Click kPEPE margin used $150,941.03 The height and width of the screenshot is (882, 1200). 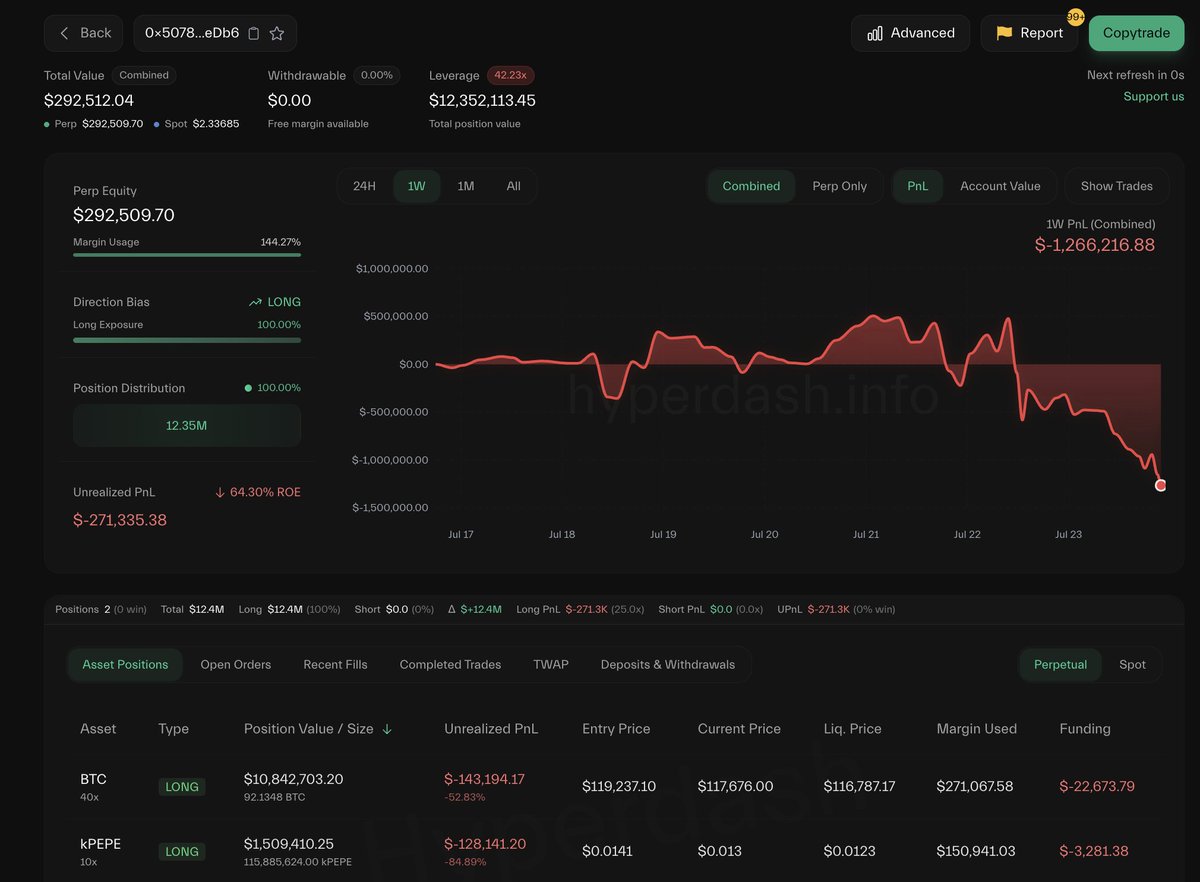[x=976, y=852]
